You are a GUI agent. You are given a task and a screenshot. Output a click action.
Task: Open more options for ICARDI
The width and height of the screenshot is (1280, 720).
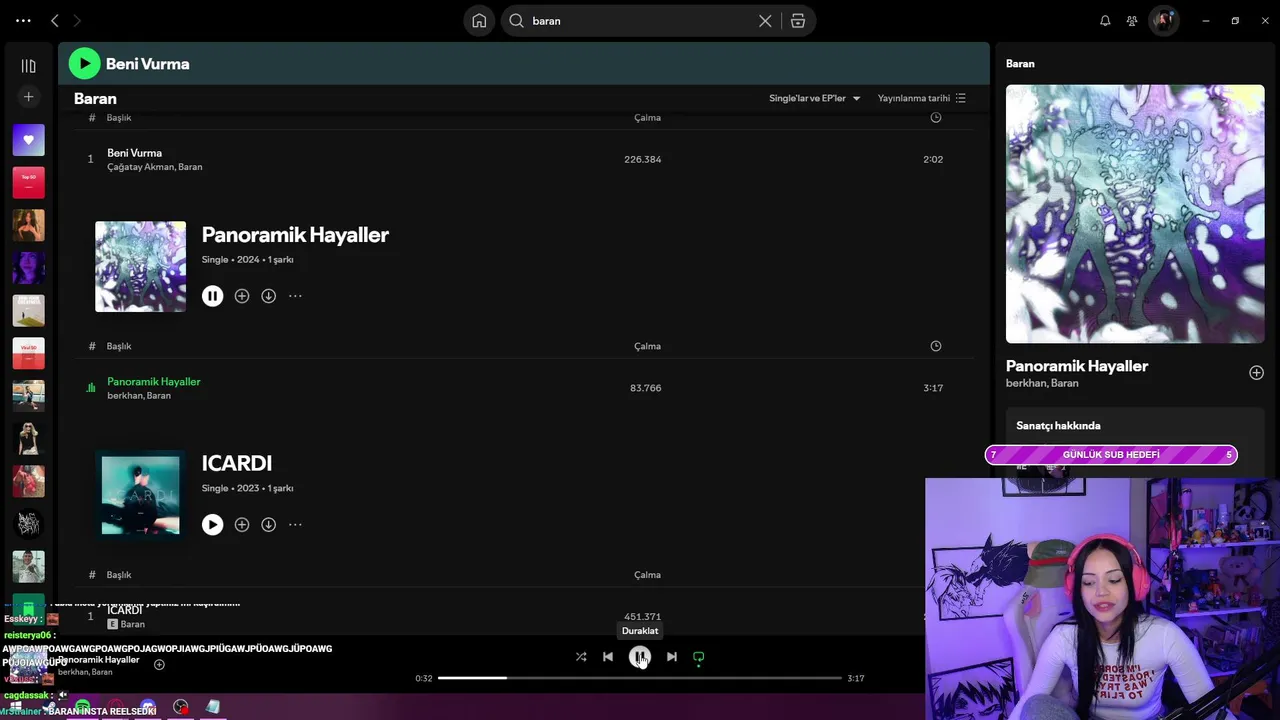(x=295, y=525)
